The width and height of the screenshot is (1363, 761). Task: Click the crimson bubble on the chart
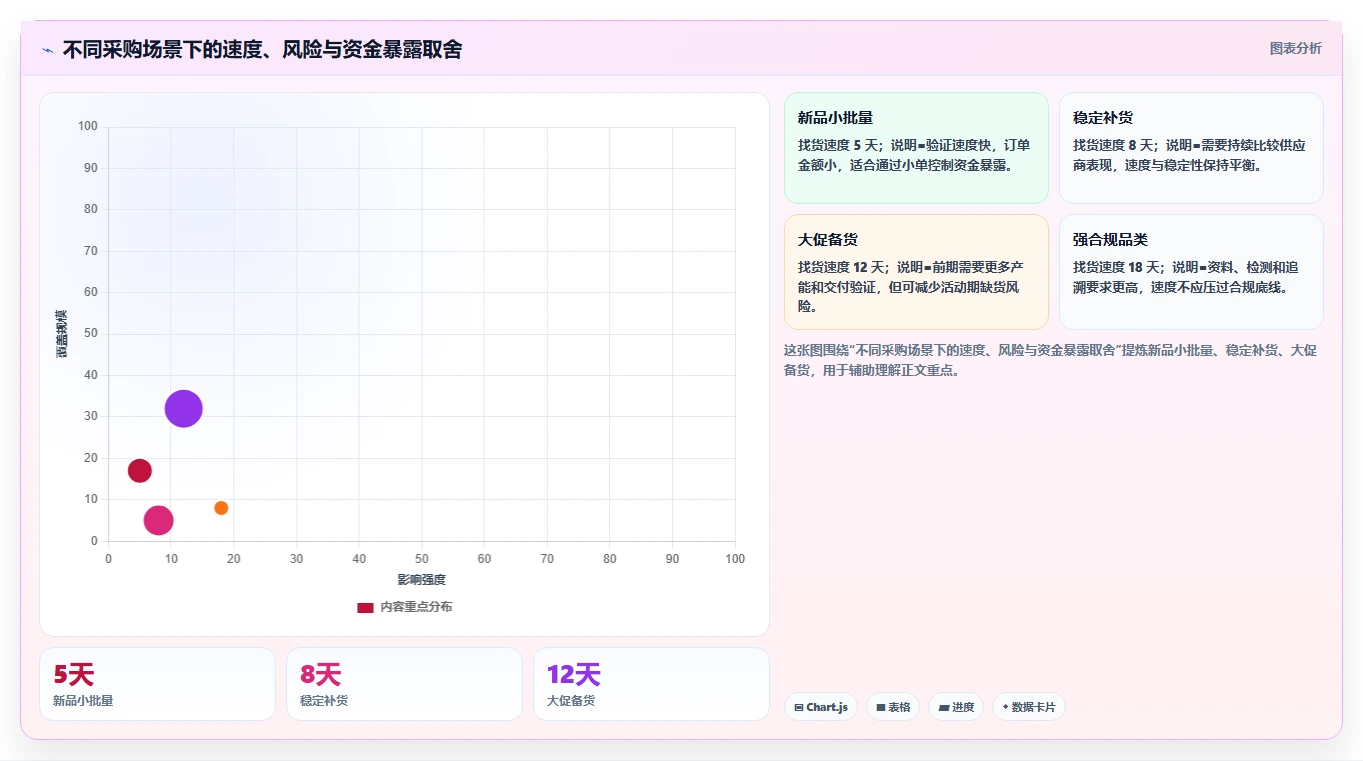click(x=140, y=471)
